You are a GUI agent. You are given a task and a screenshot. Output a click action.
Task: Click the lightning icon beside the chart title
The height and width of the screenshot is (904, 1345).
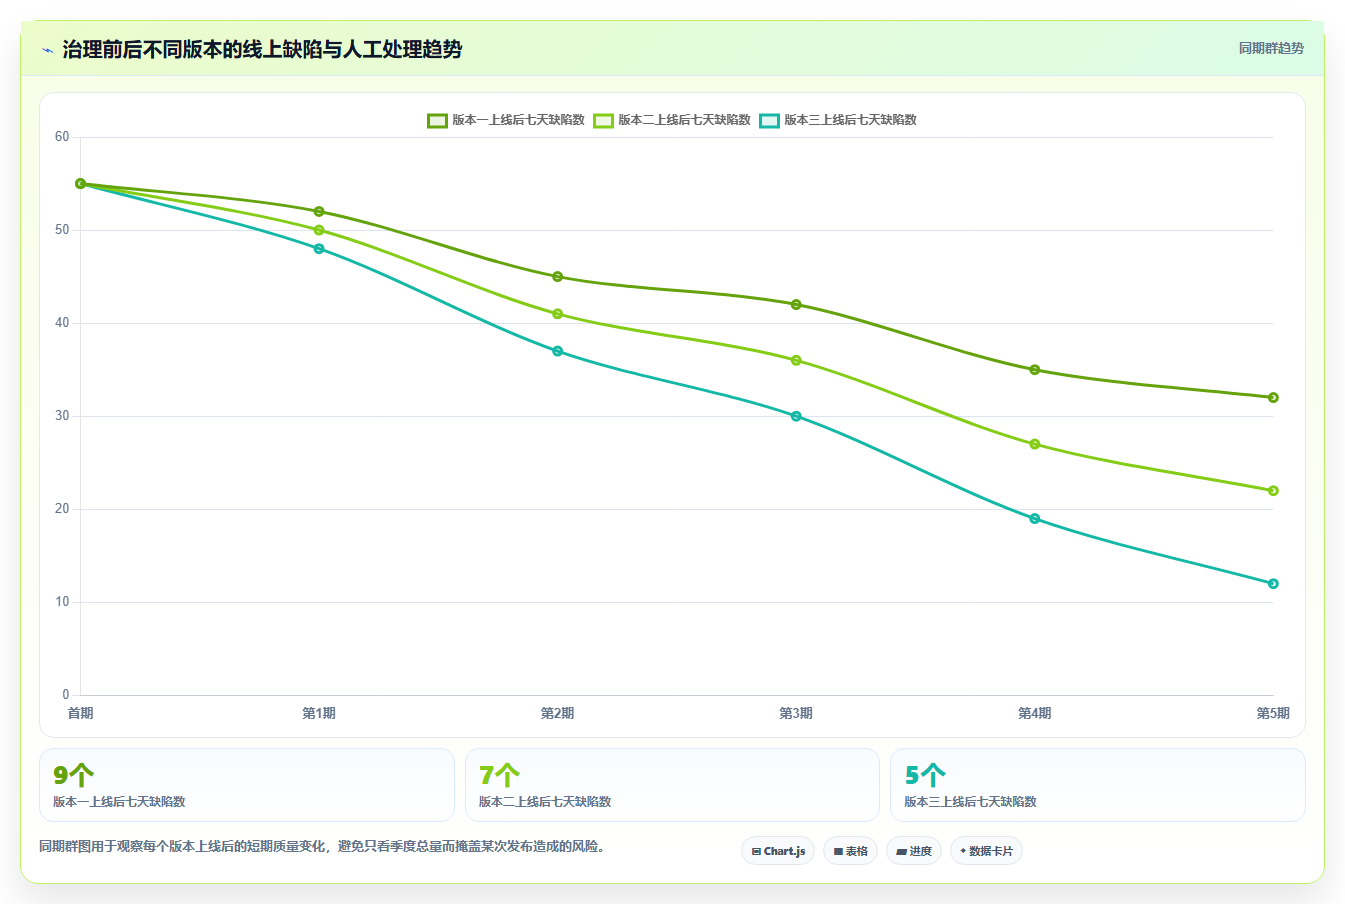pos(47,50)
